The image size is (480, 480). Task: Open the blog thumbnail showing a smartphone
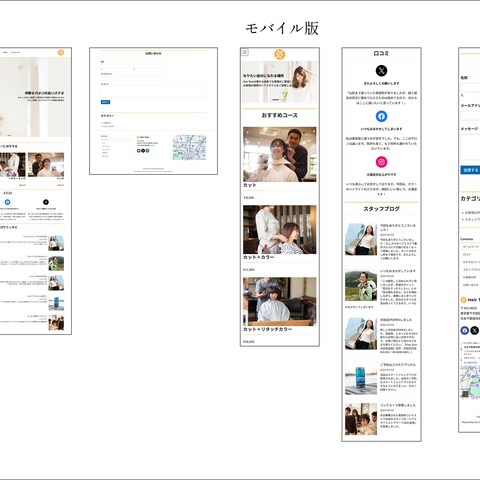tap(361, 379)
